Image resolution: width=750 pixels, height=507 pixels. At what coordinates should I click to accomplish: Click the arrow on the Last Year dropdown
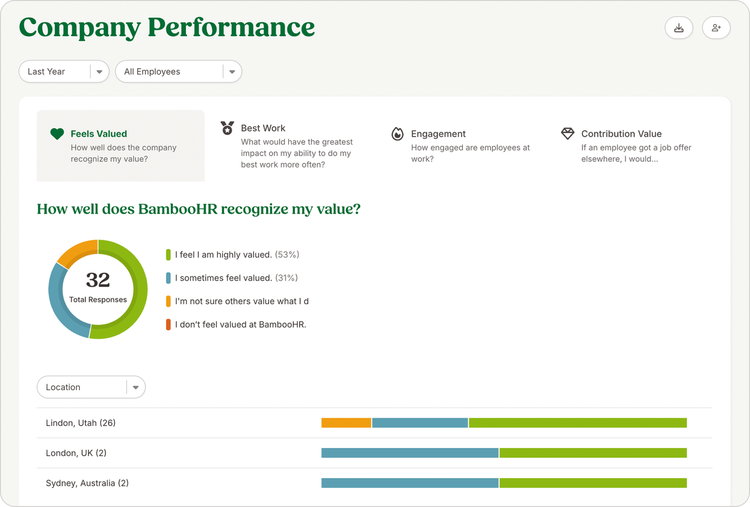(x=99, y=72)
